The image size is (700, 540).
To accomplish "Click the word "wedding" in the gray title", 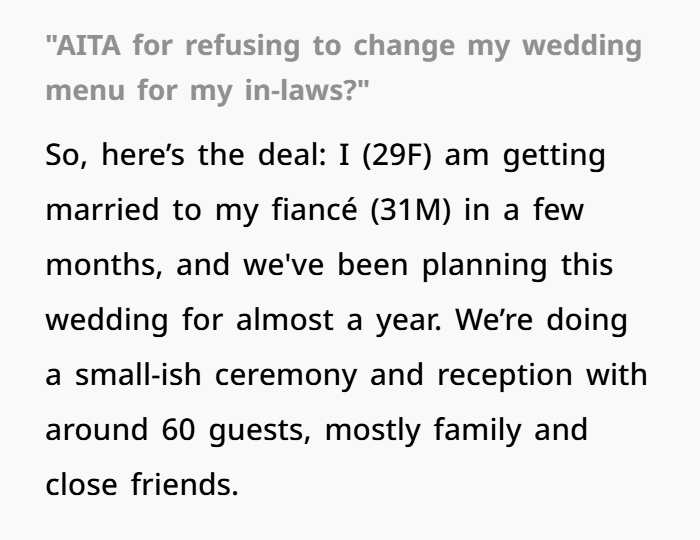I will tap(582, 46).
